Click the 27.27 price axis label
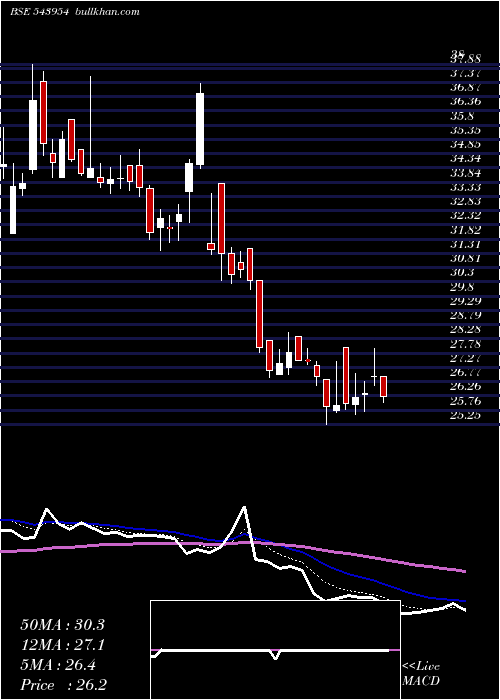 465,358
